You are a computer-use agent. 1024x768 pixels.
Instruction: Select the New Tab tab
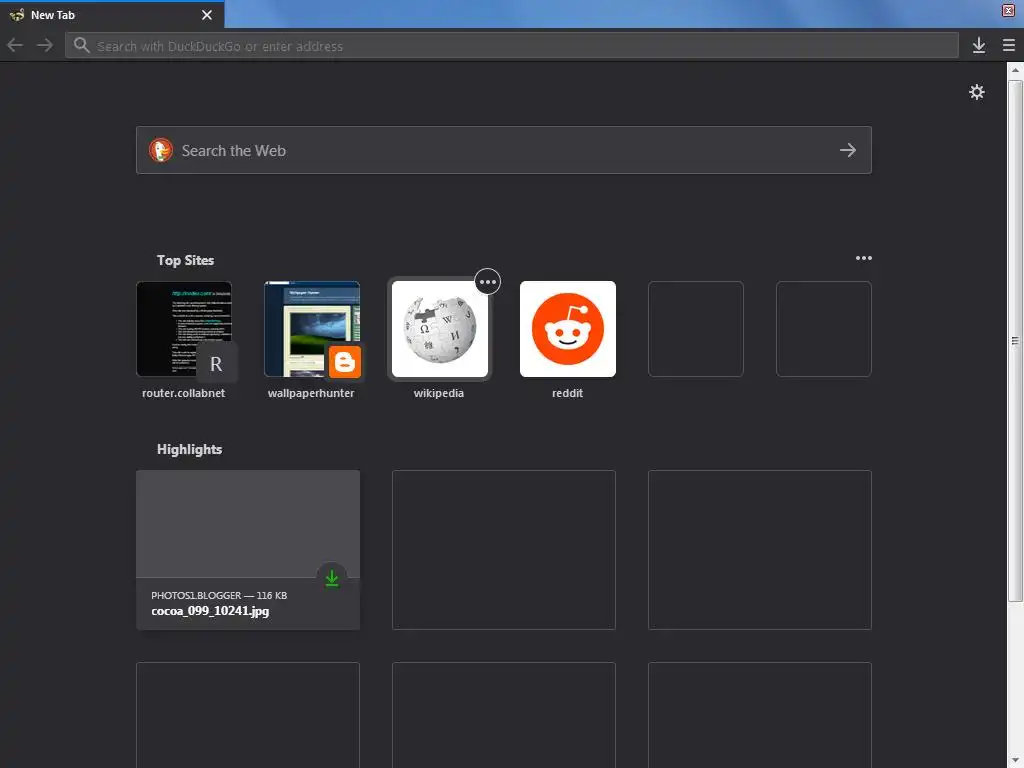click(x=112, y=14)
